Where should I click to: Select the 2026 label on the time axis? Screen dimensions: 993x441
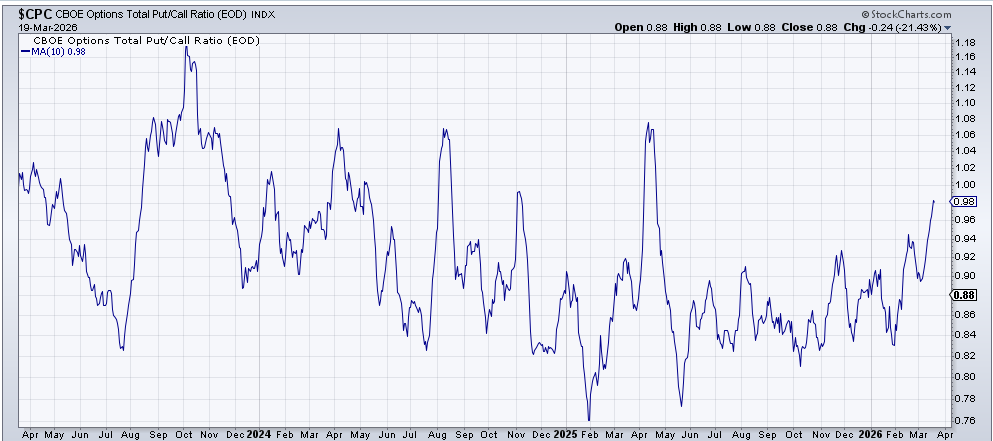tap(869, 436)
